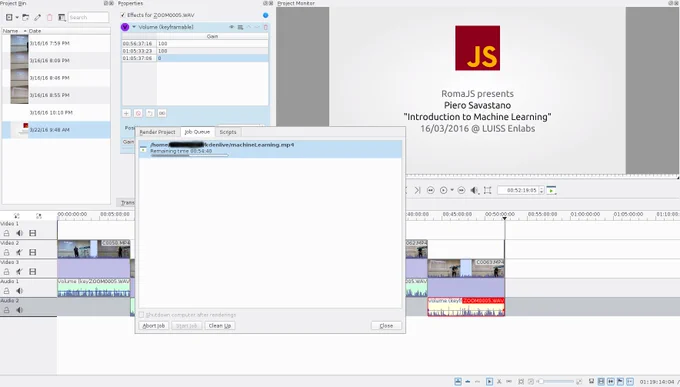Screen dimensions: 680x387
Task: Uncheck Effects for ZOOM0005.WAV checkbox
Action: [x=123, y=15]
